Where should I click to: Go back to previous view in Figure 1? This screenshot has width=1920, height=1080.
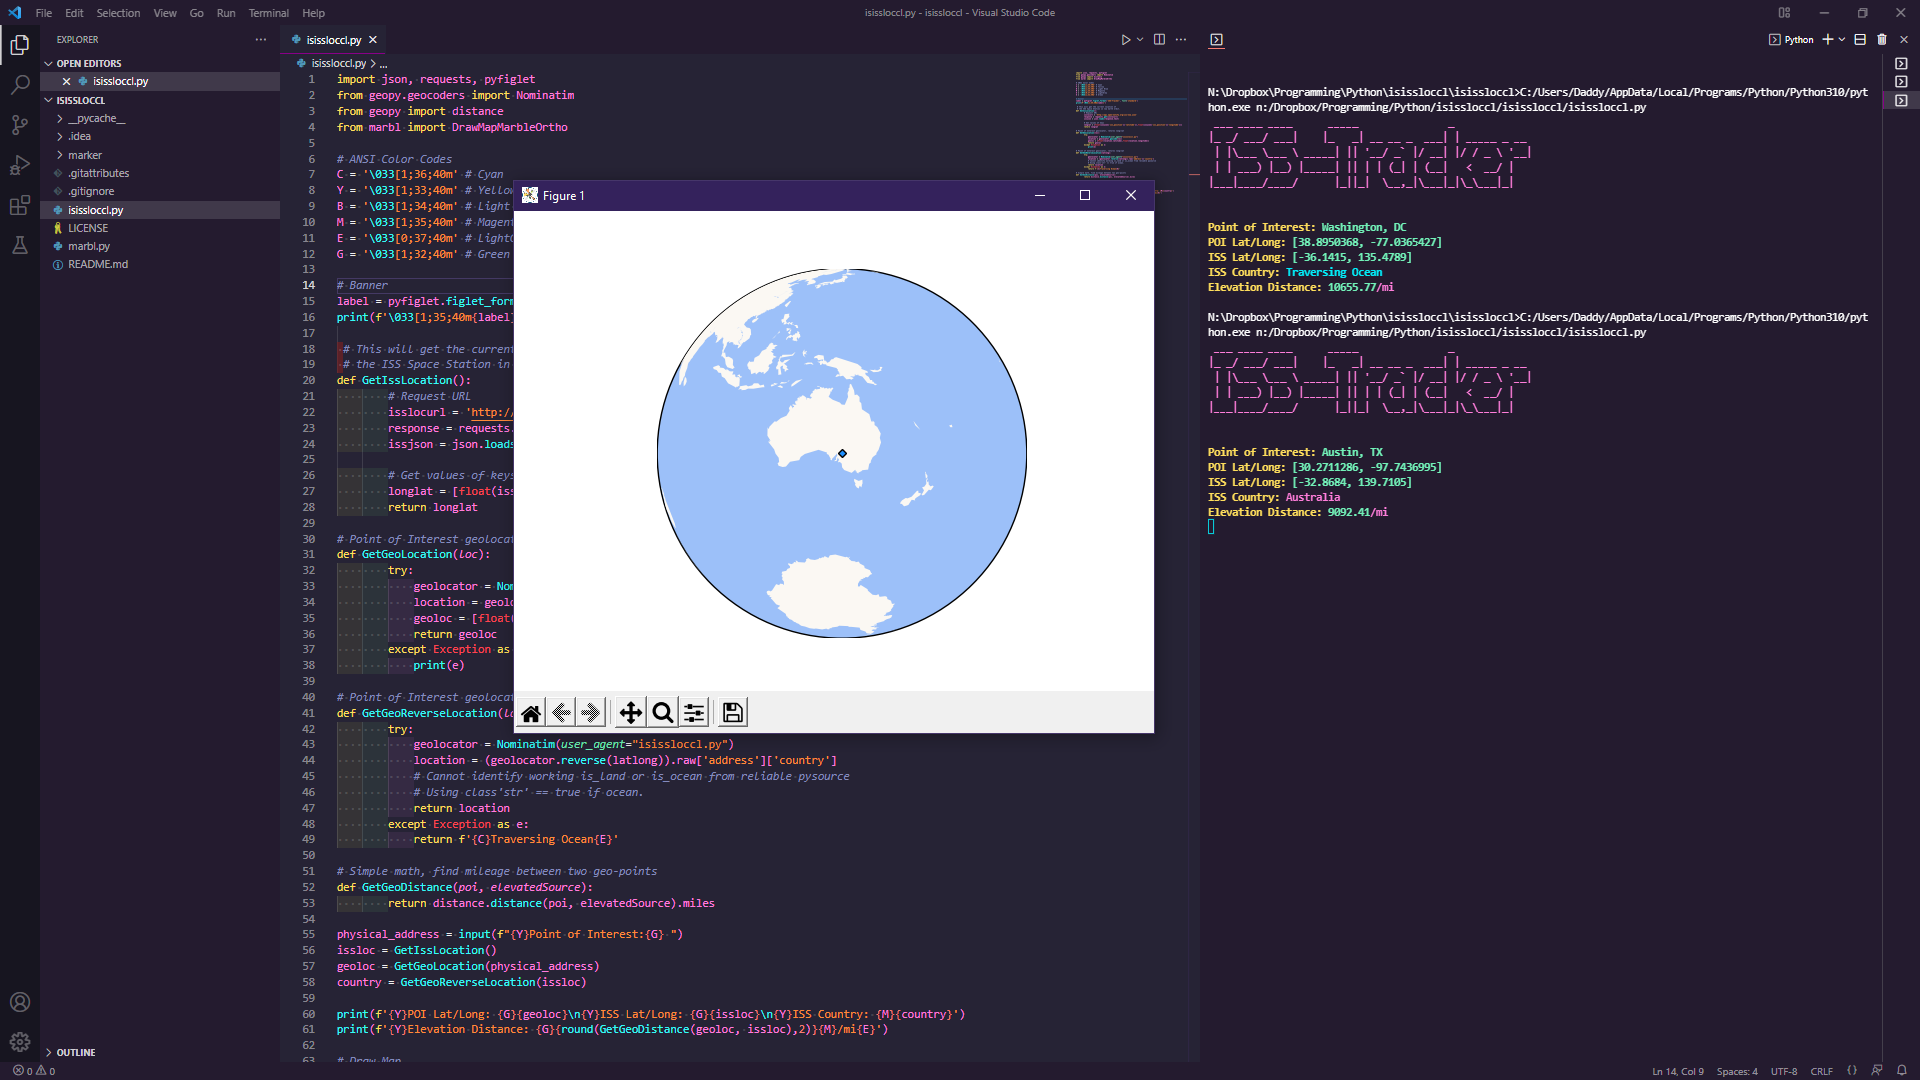[x=561, y=713]
